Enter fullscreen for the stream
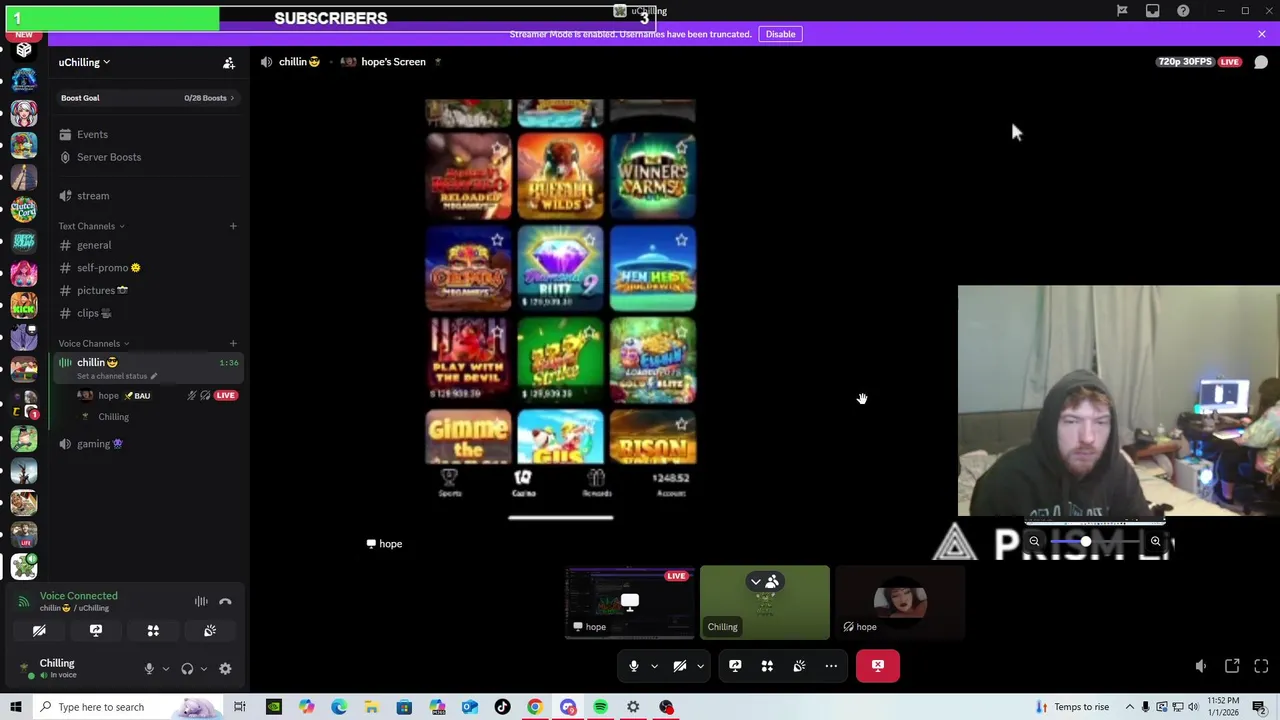This screenshot has width=1280, height=720. pos(1261,666)
